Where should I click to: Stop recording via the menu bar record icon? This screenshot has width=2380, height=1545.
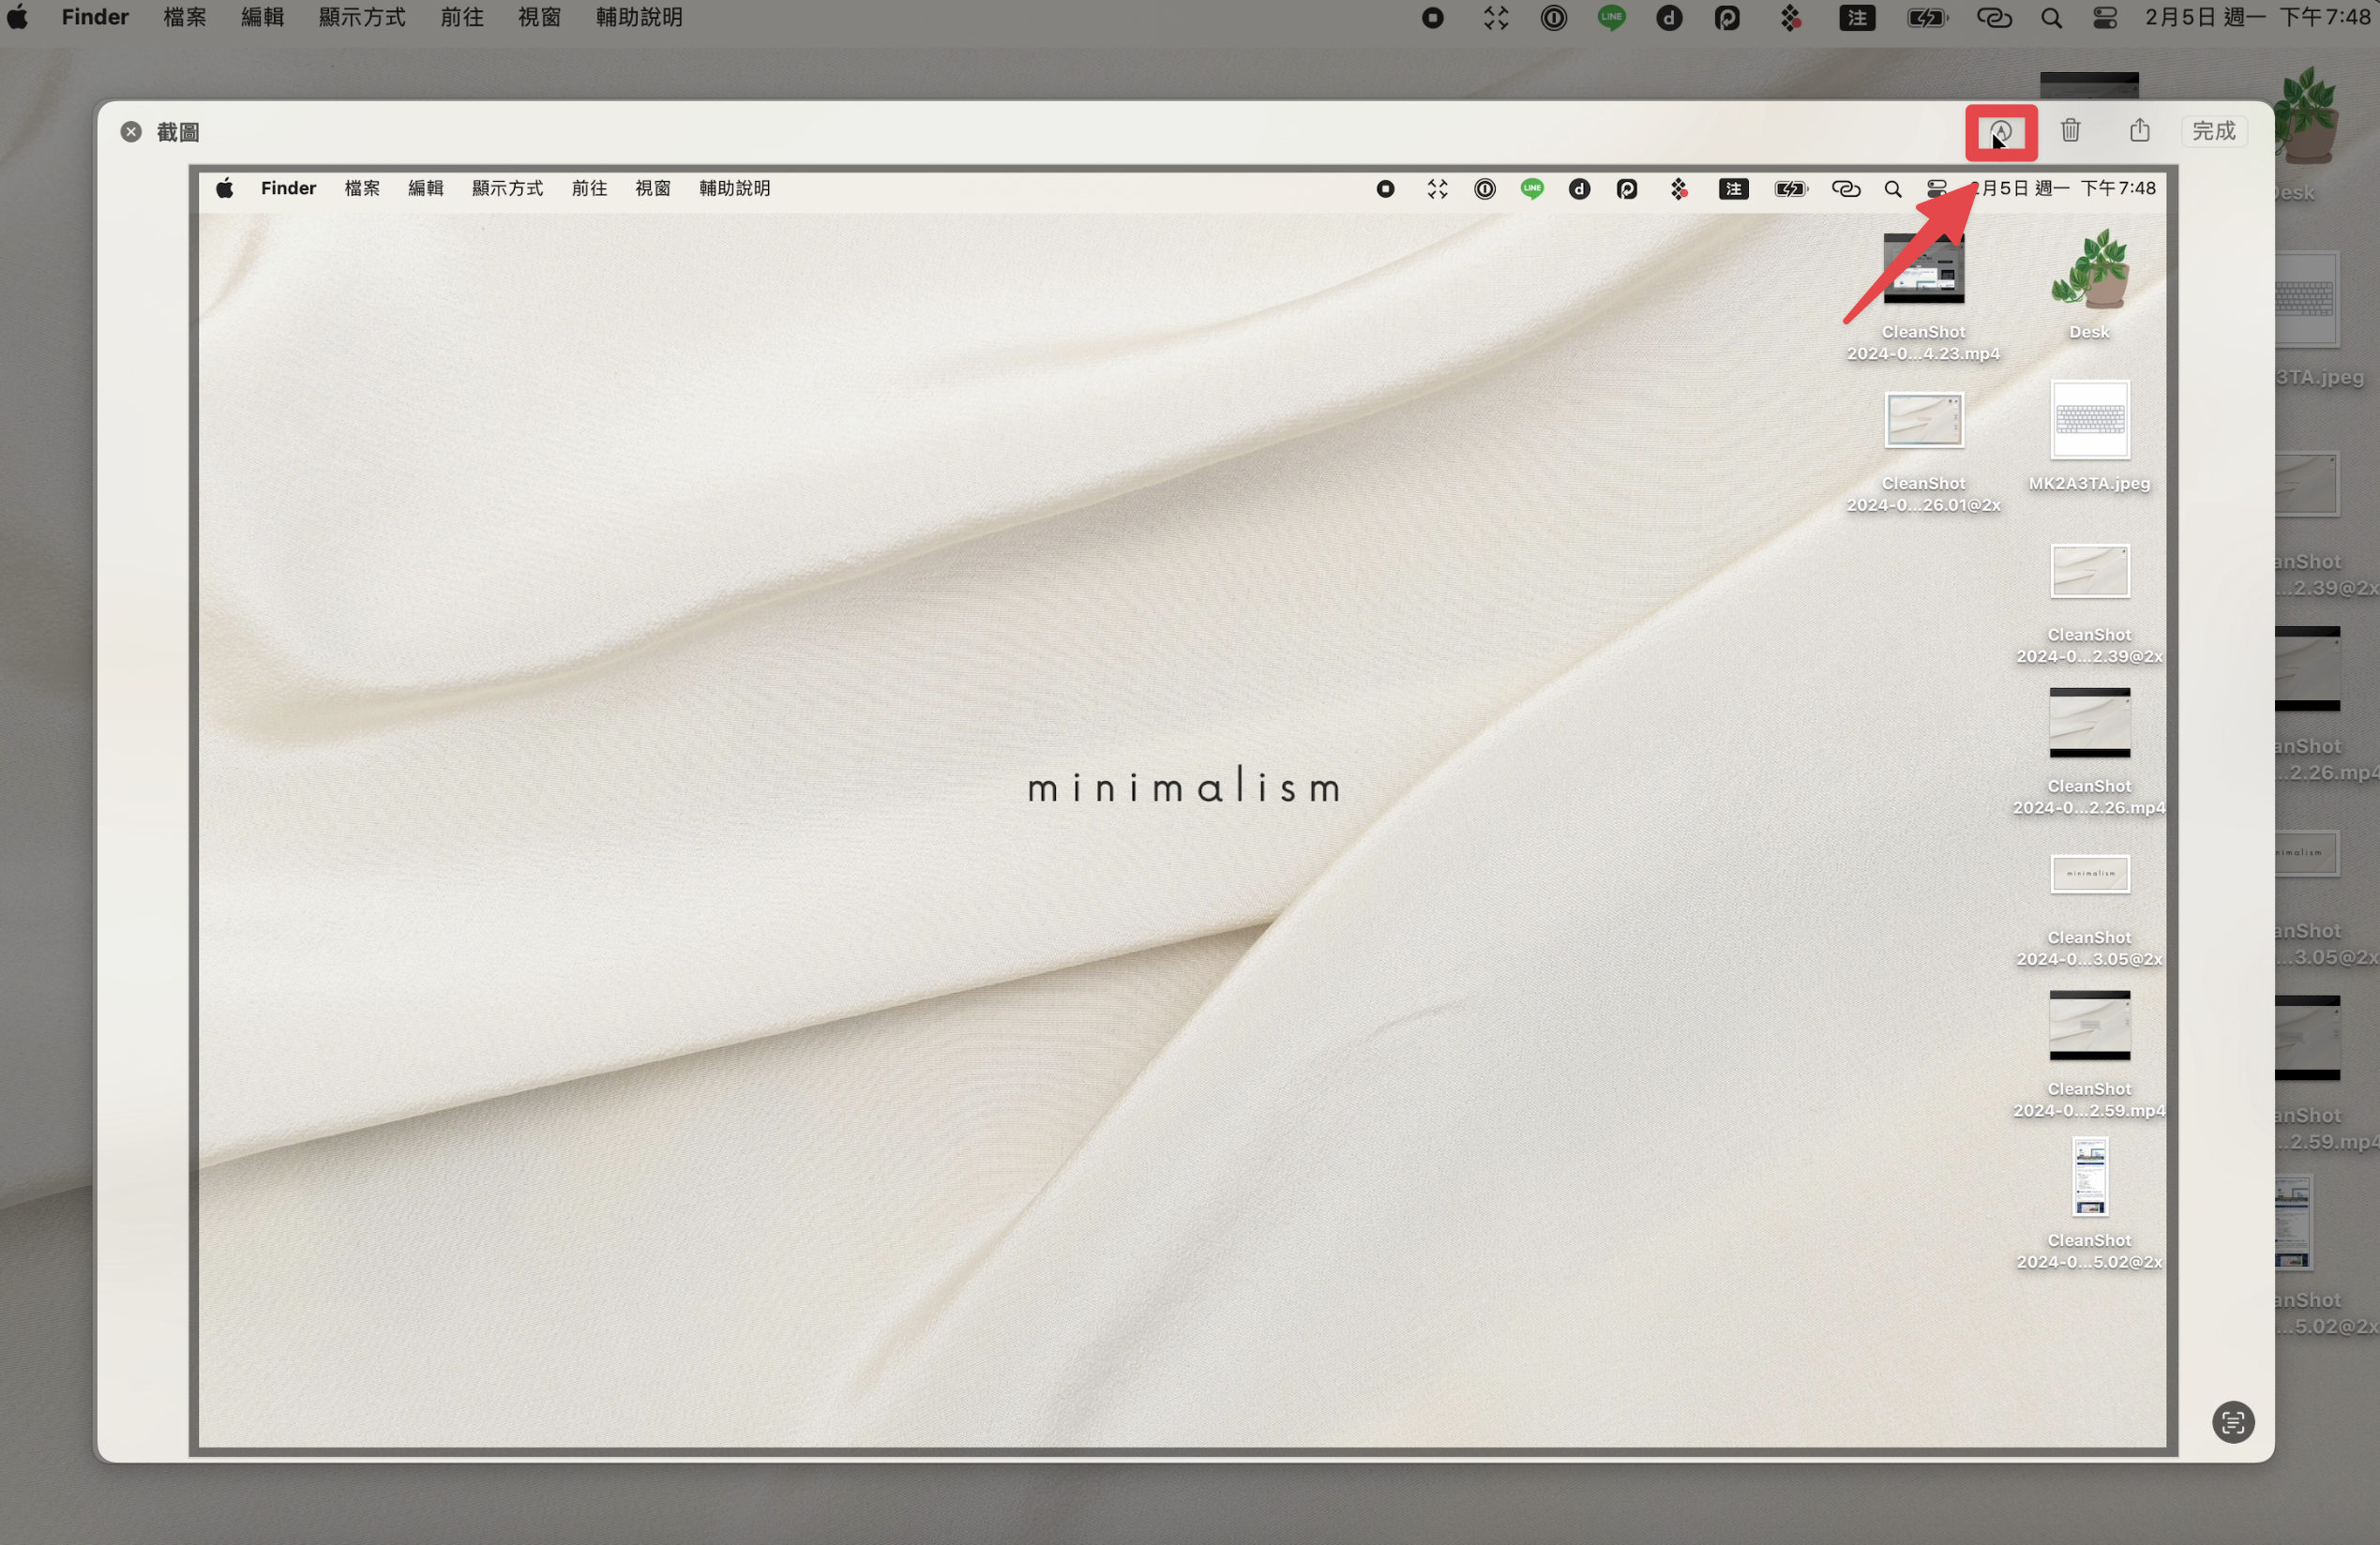tap(1432, 18)
